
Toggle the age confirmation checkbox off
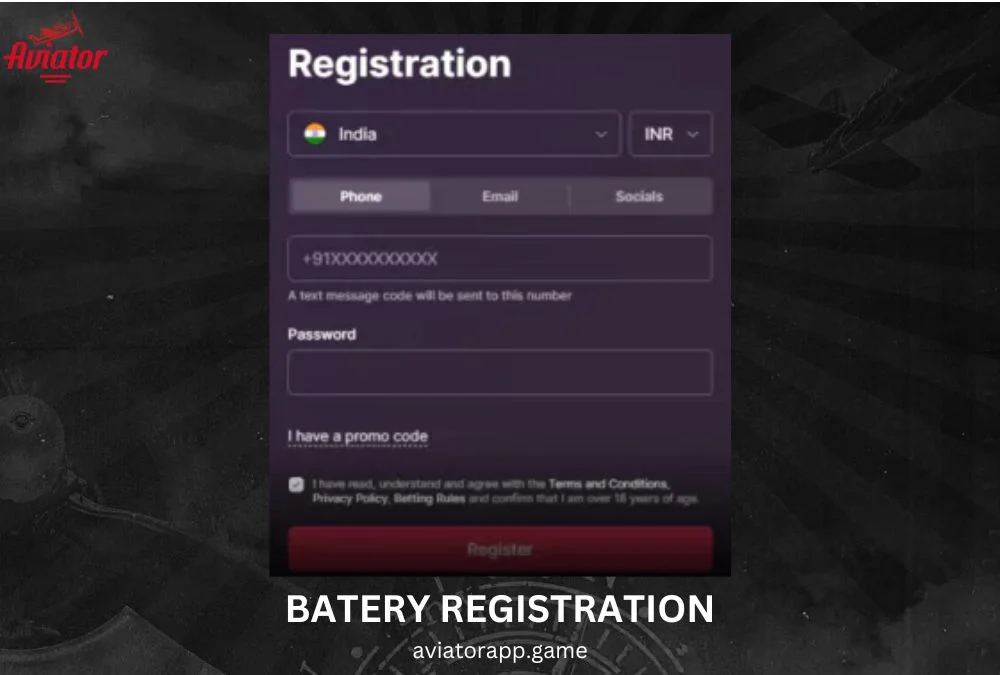click(296, 485)
